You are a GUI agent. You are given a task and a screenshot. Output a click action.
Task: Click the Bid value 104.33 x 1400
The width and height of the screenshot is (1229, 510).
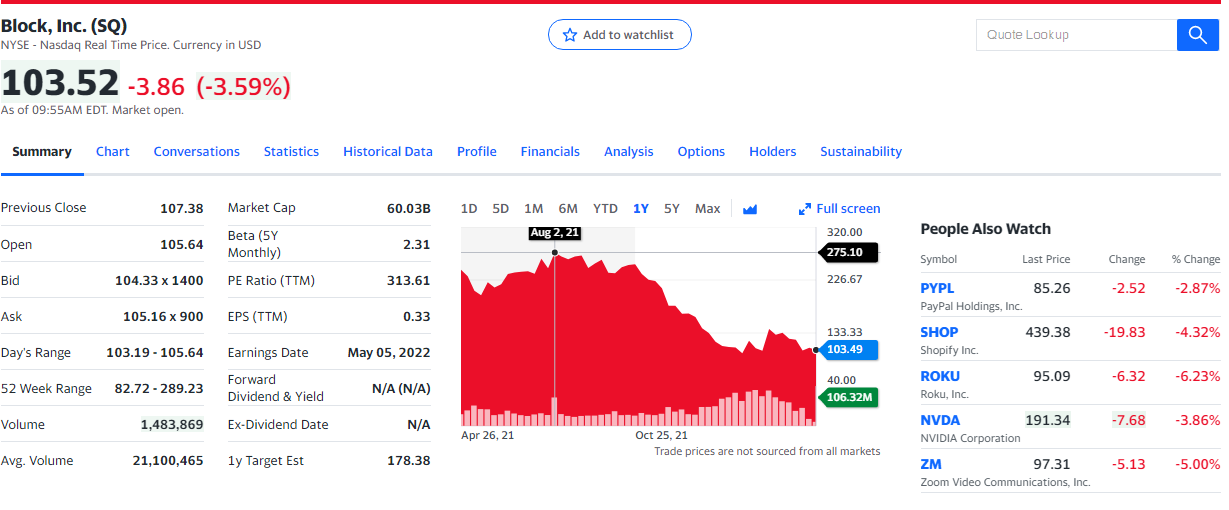(159, 281)
